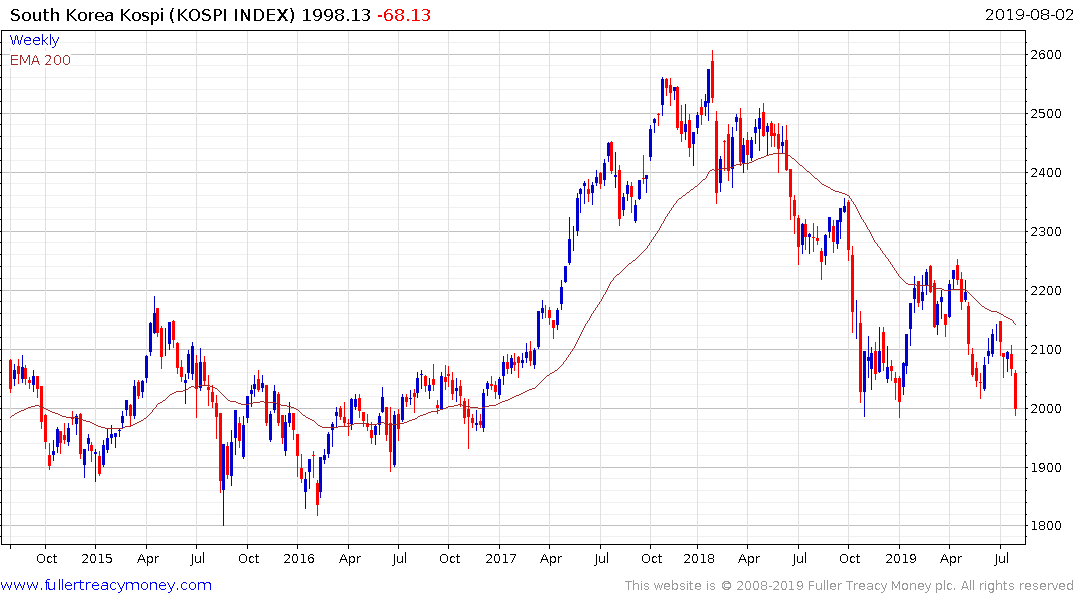
Task: Click the 'EMA 200' legend label
Action: coord(40,60)
